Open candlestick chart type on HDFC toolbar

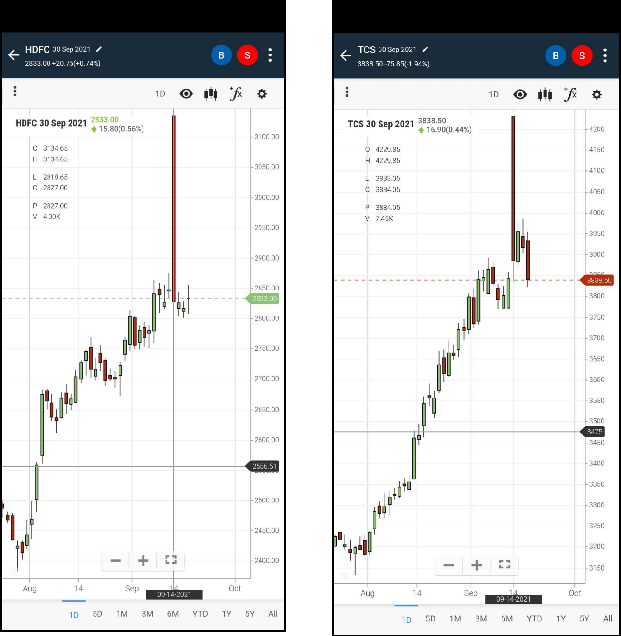[211, 93]
